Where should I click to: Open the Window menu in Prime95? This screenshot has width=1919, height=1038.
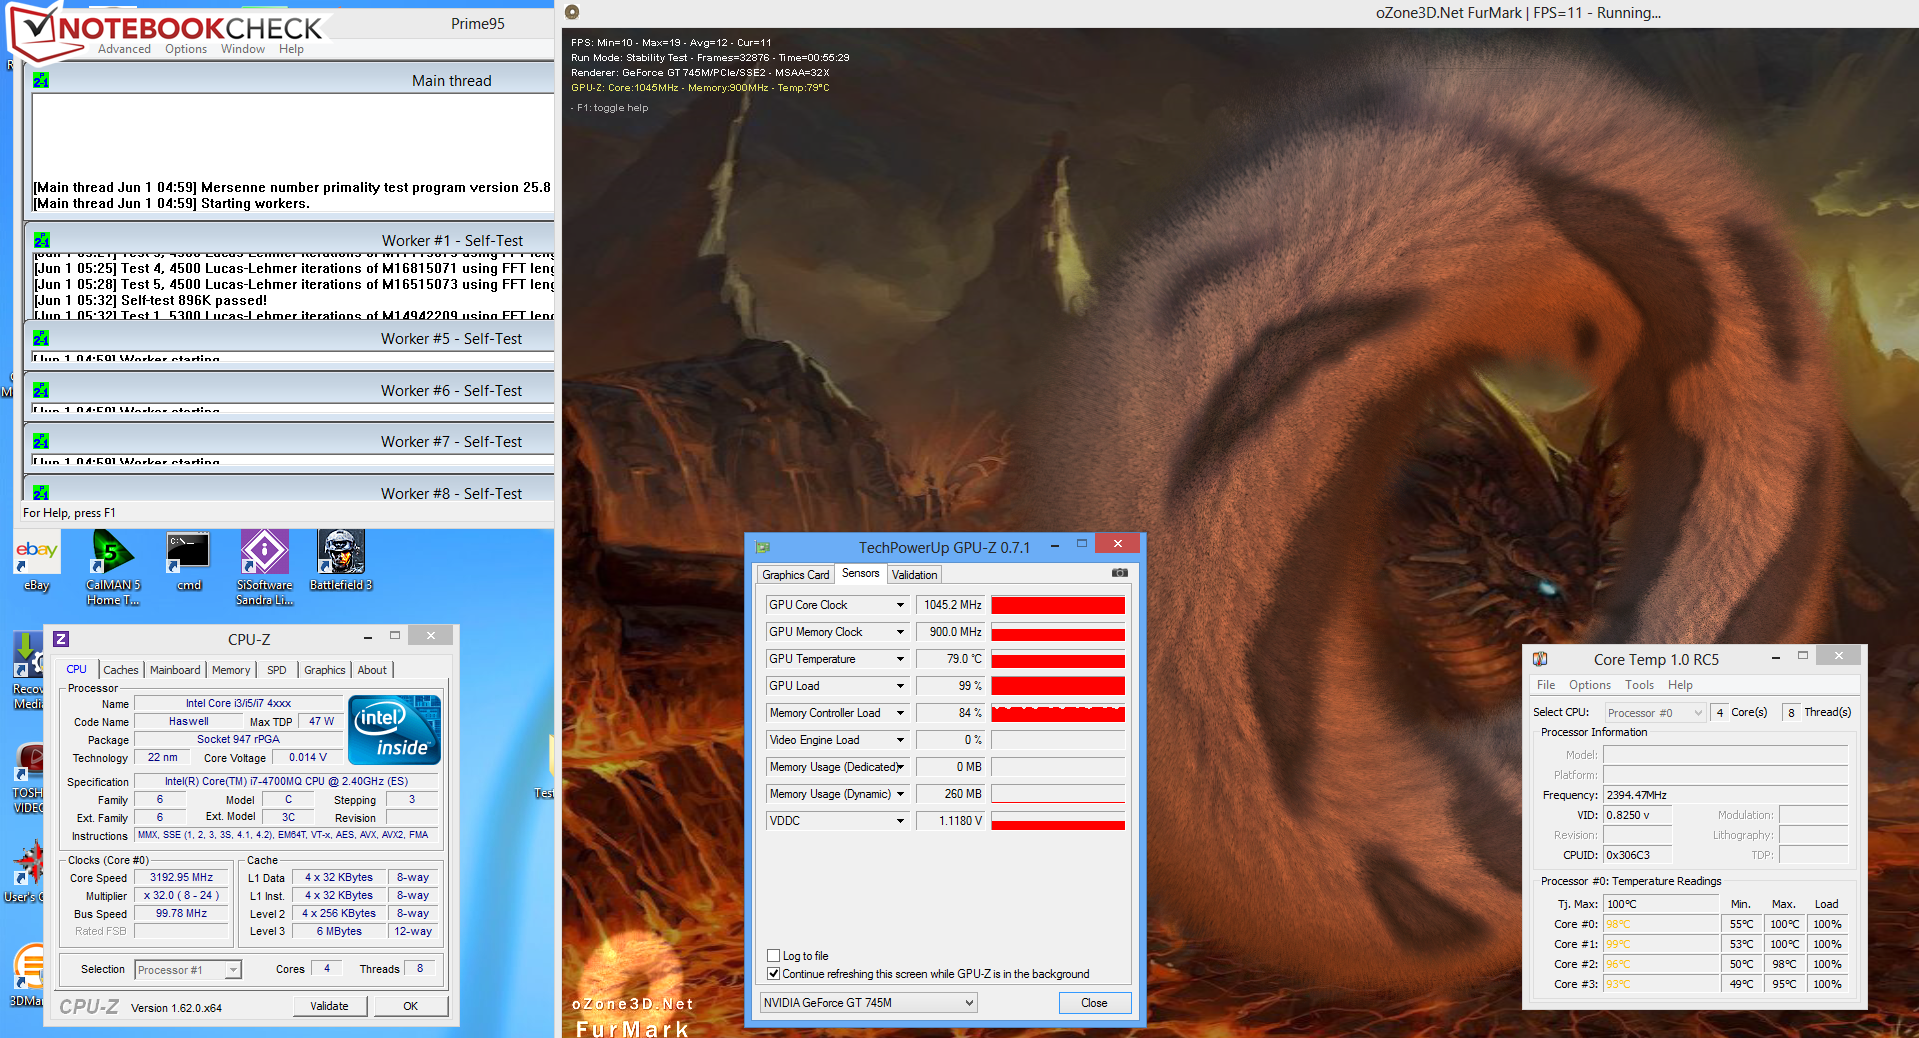(x=243, y=49)
